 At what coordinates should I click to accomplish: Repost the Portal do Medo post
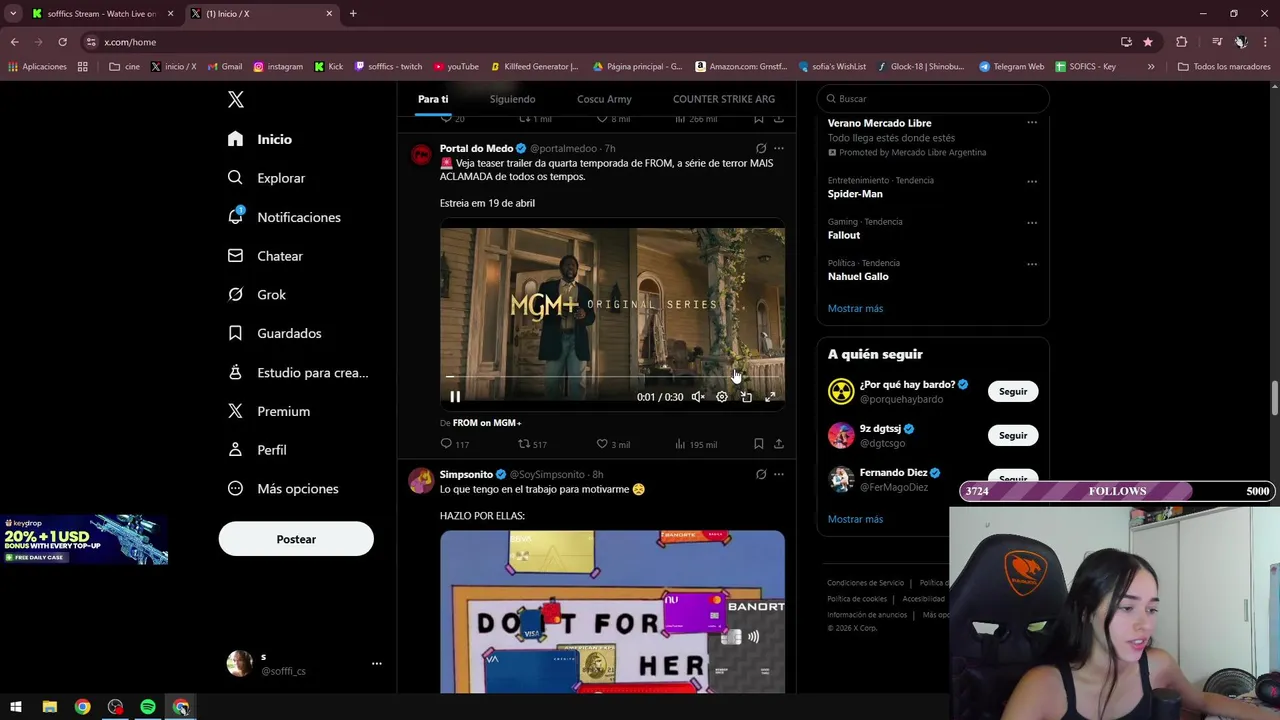(532, 444)
